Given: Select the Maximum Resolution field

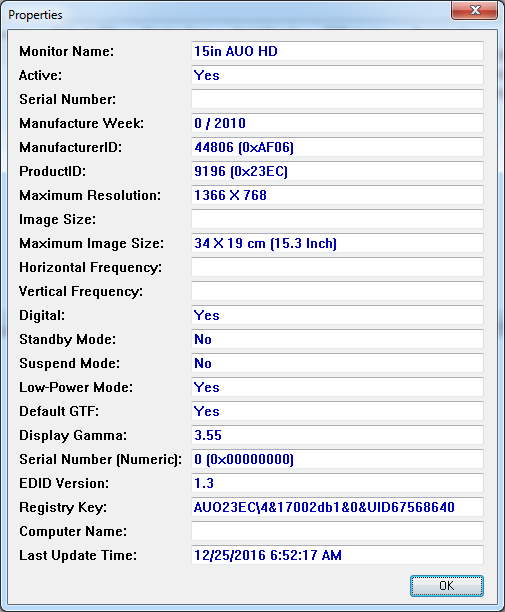Looking at the screenshot, I should 337,195.
